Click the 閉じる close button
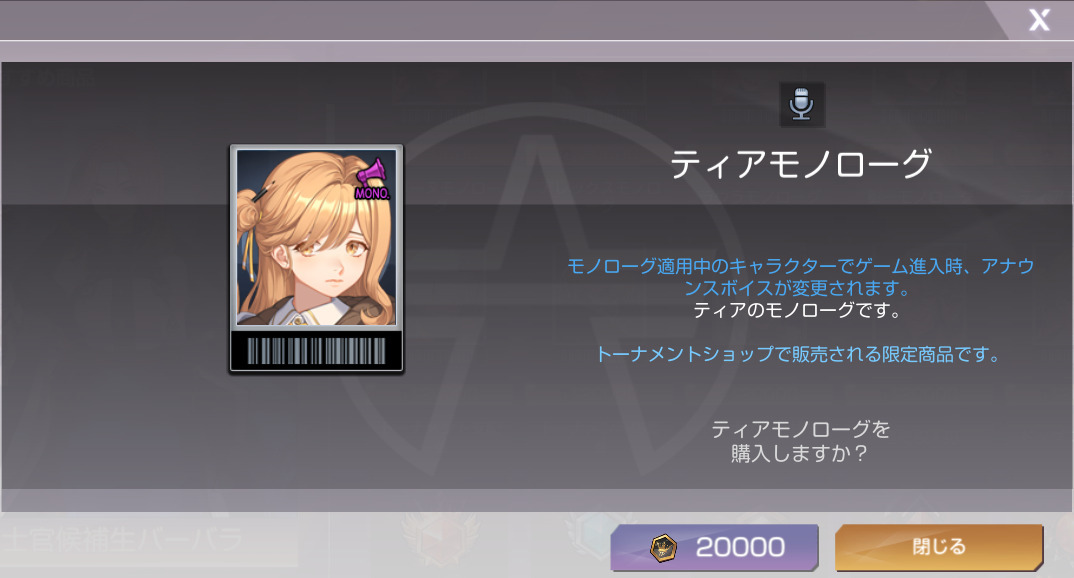Image resolution: width=1074 pixels, height=578 pixels. (x=938, y=547)
